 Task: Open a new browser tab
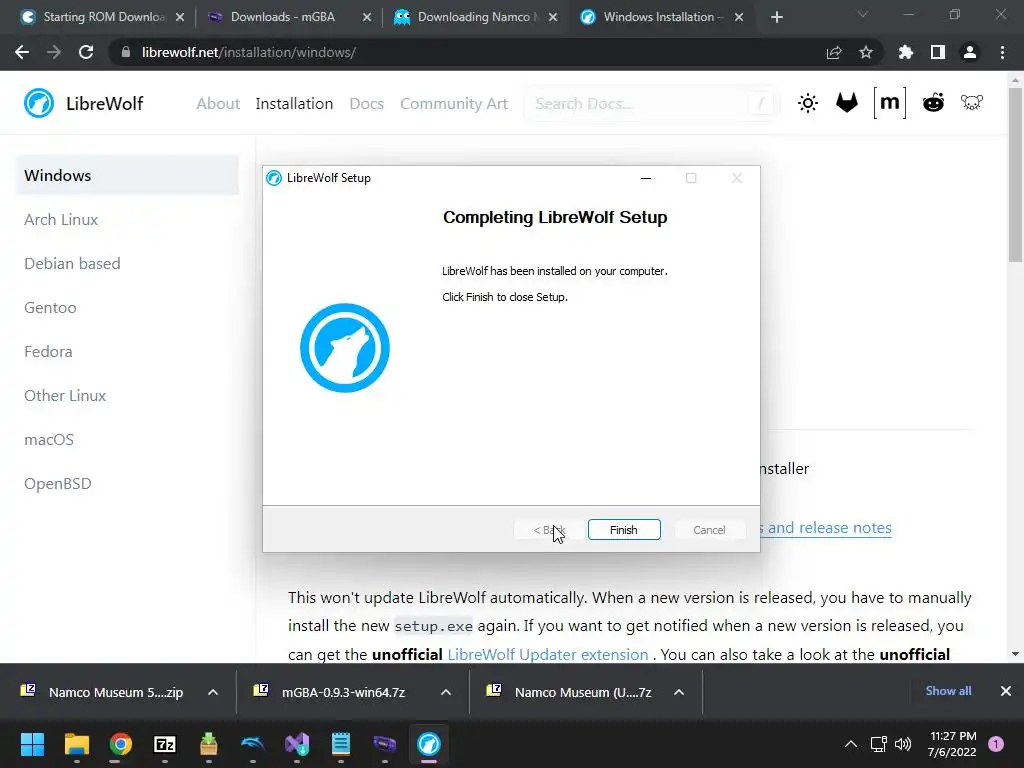point(776,17)
